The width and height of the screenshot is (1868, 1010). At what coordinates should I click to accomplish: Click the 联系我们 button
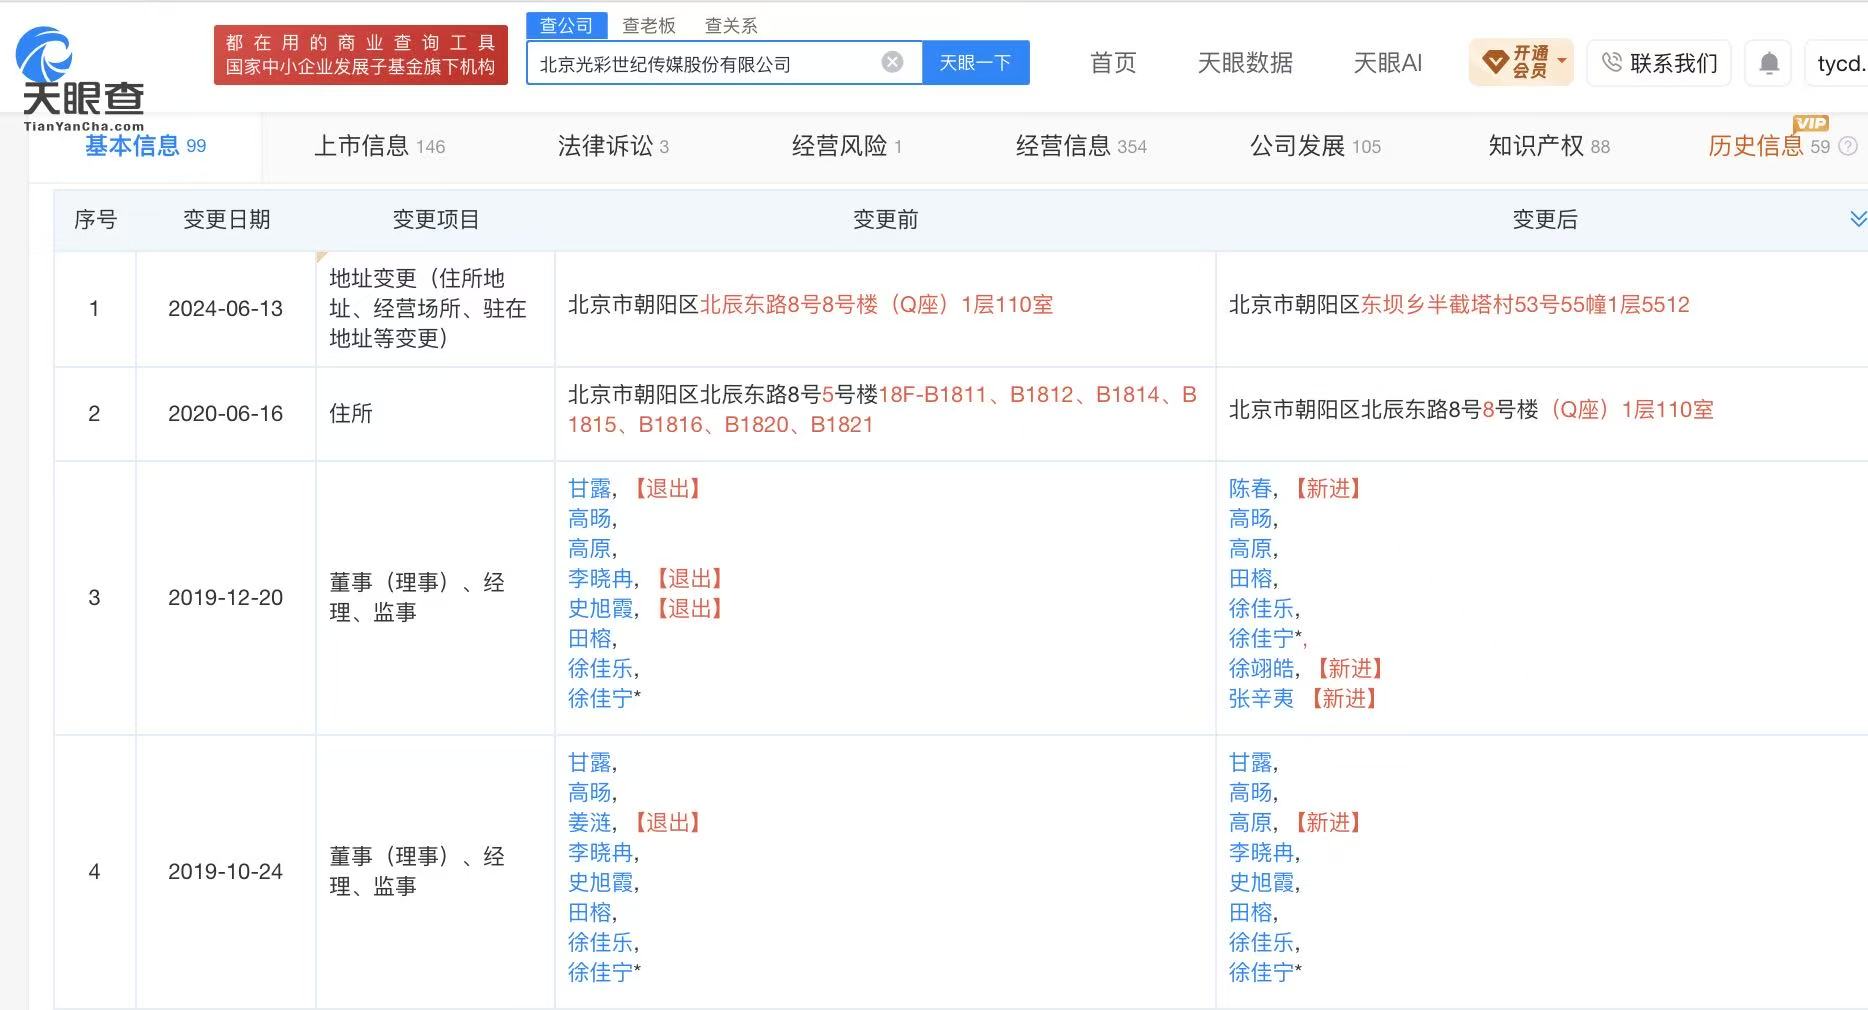point(1659,64)
